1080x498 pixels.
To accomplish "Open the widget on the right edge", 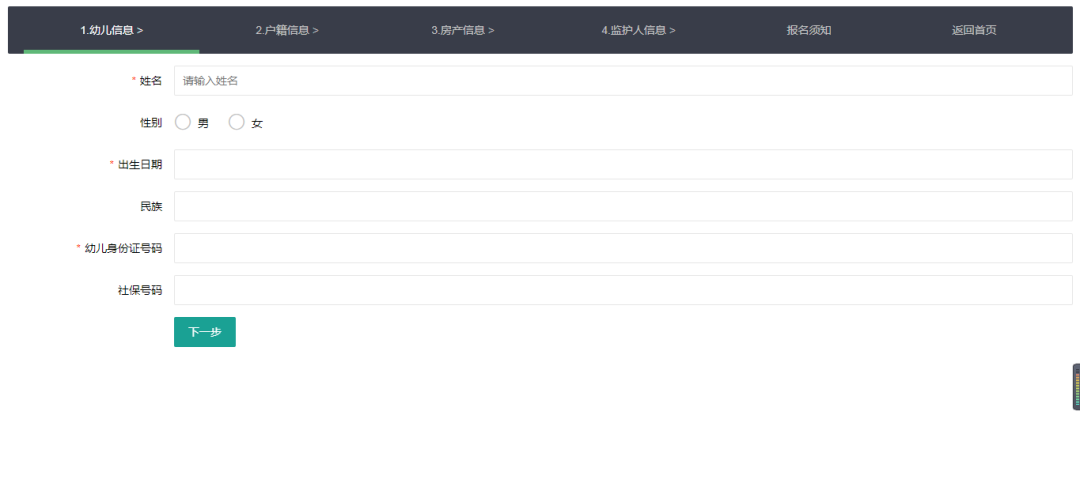I will 1076,387.
